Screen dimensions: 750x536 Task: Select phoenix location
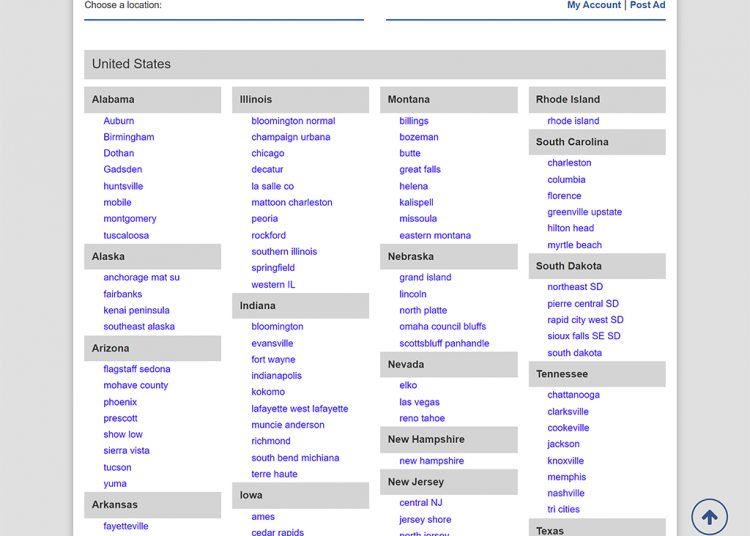tap(120, 403)
